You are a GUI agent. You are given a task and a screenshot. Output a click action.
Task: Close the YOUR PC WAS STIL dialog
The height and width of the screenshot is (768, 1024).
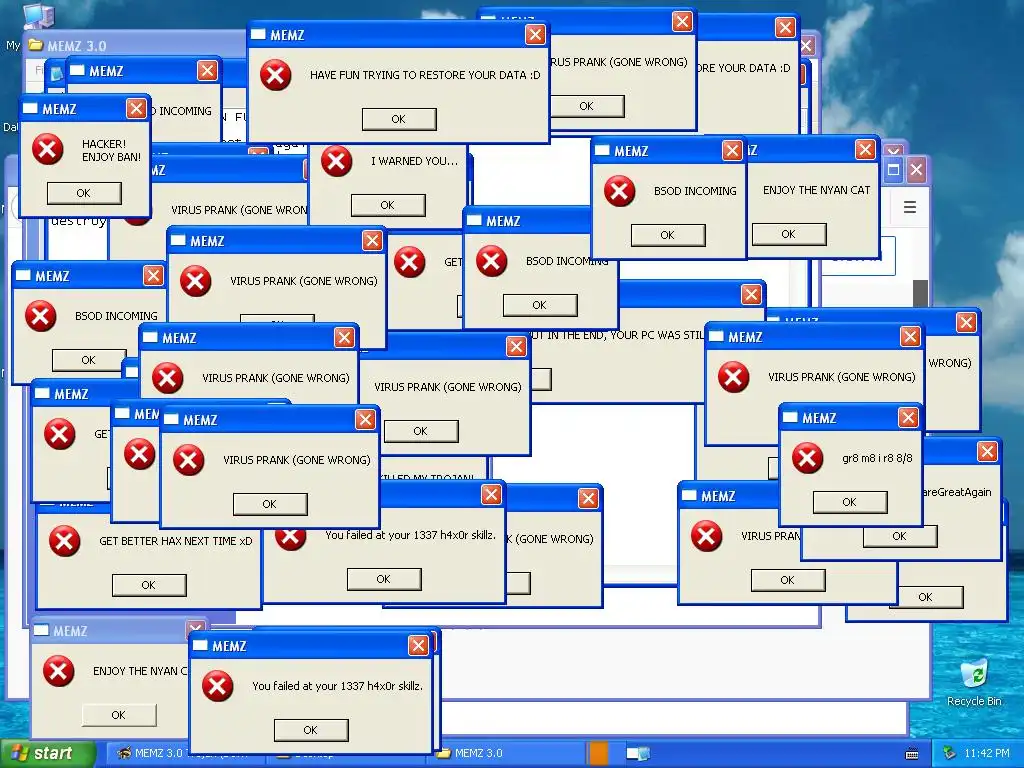click(751, 295)
